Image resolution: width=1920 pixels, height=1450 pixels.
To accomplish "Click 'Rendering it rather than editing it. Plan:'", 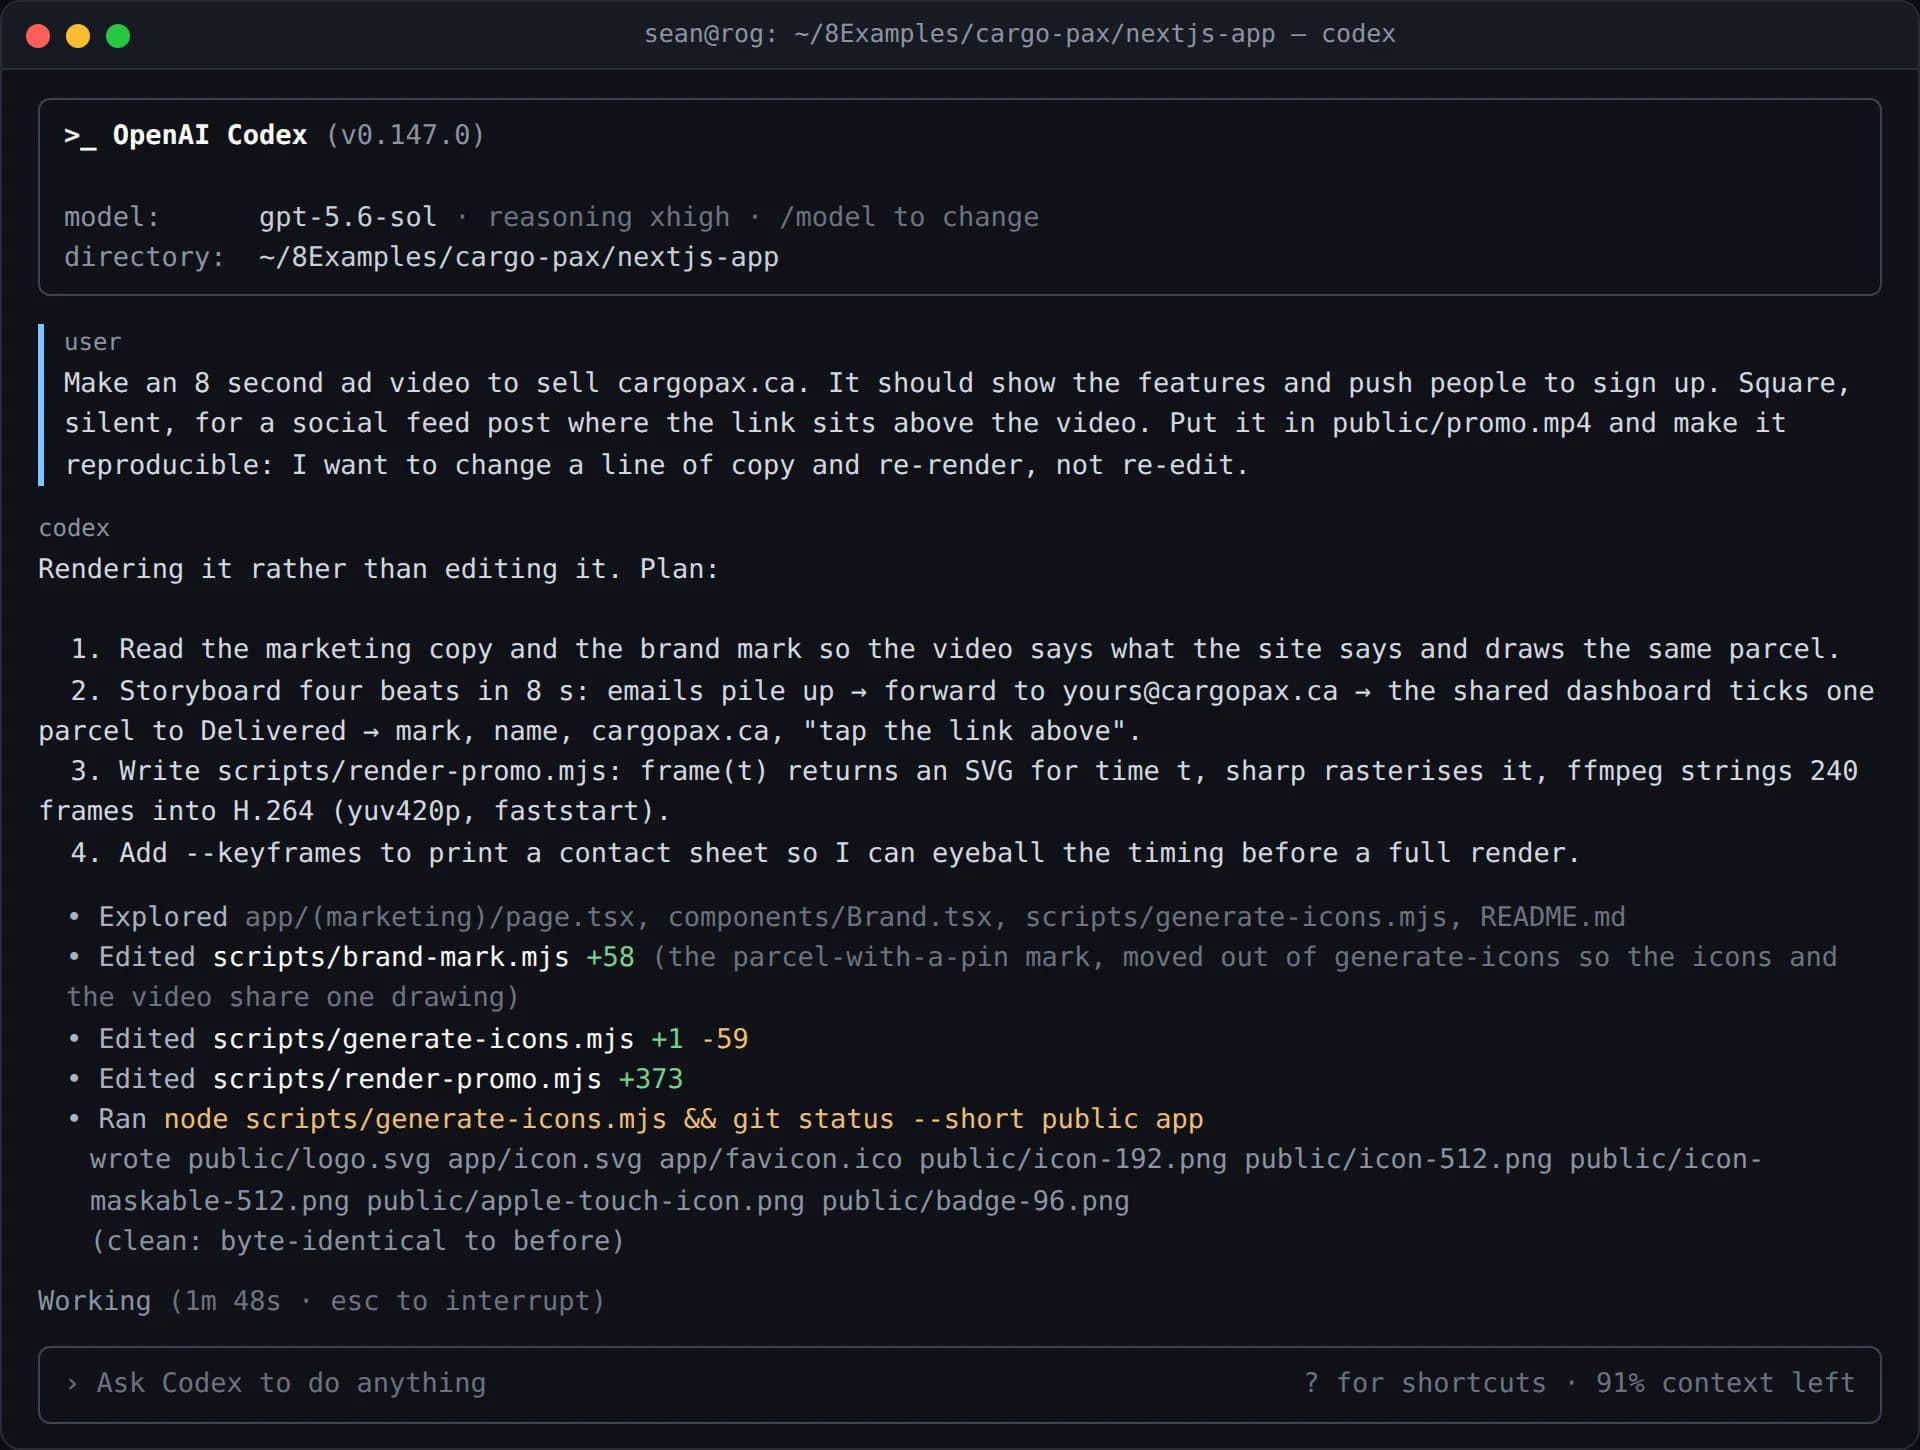I will (378, 569).
